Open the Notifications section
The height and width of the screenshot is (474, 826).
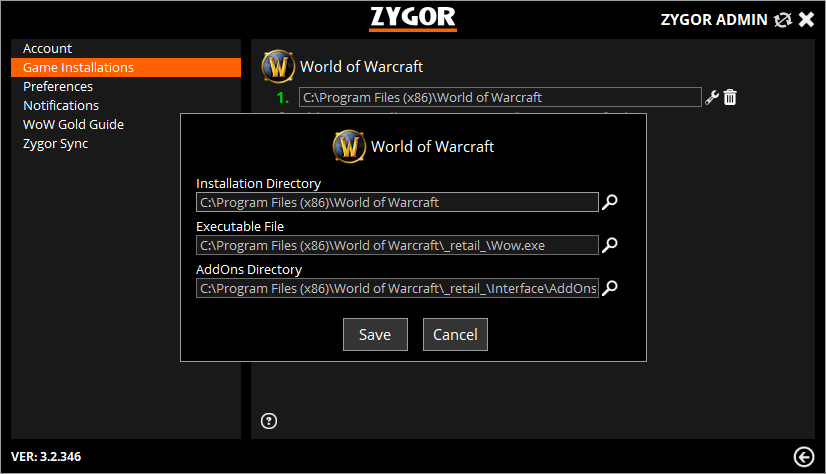tap(126, 105)
